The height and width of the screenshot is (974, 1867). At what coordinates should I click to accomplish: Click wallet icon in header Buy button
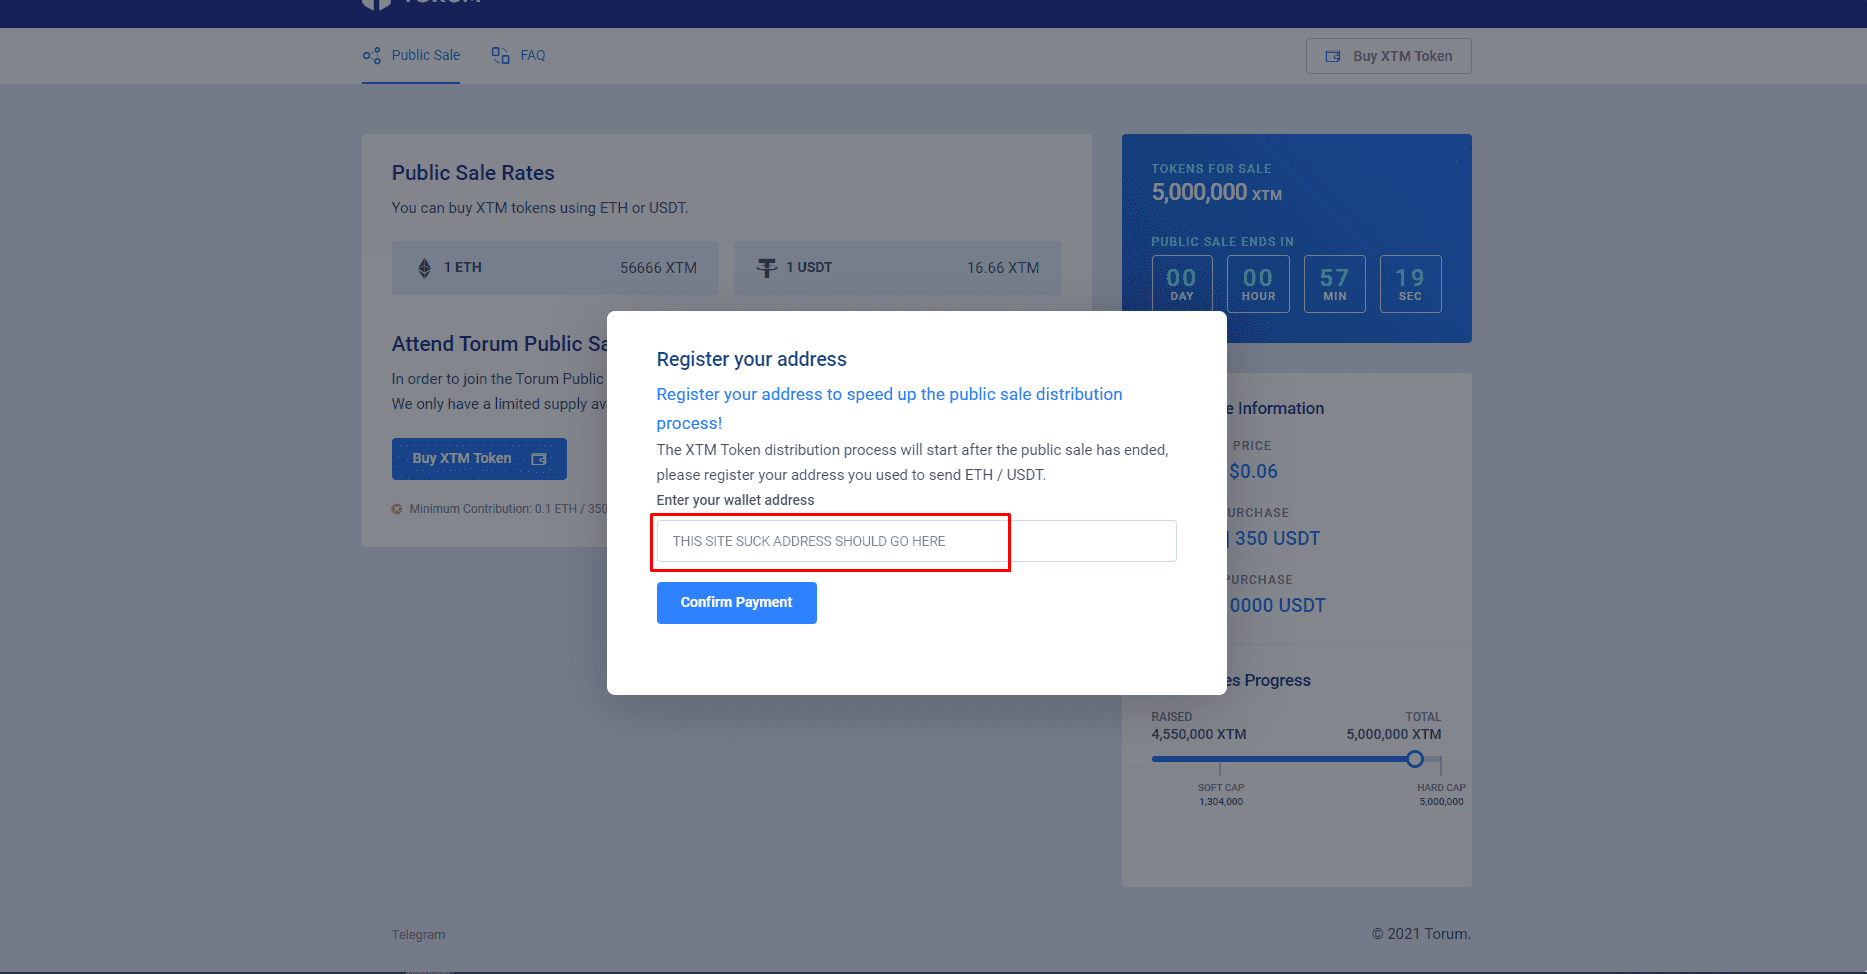tap(1333, 57)
